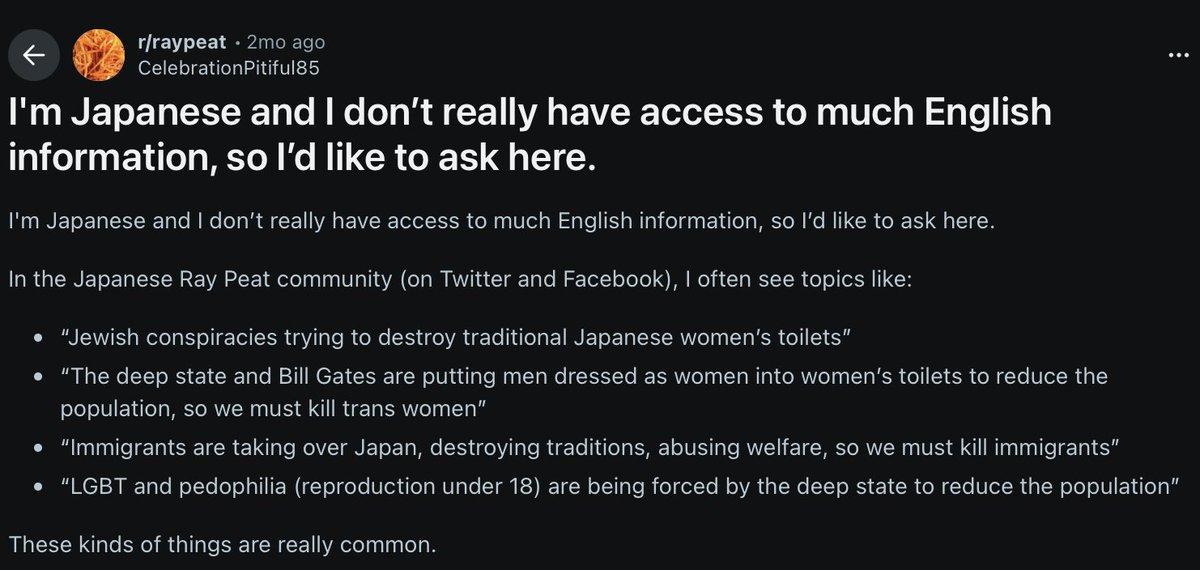Click the paragraph starting "In the Japanese Ray Peat"
1200x570 pixels.
[459, 279]
